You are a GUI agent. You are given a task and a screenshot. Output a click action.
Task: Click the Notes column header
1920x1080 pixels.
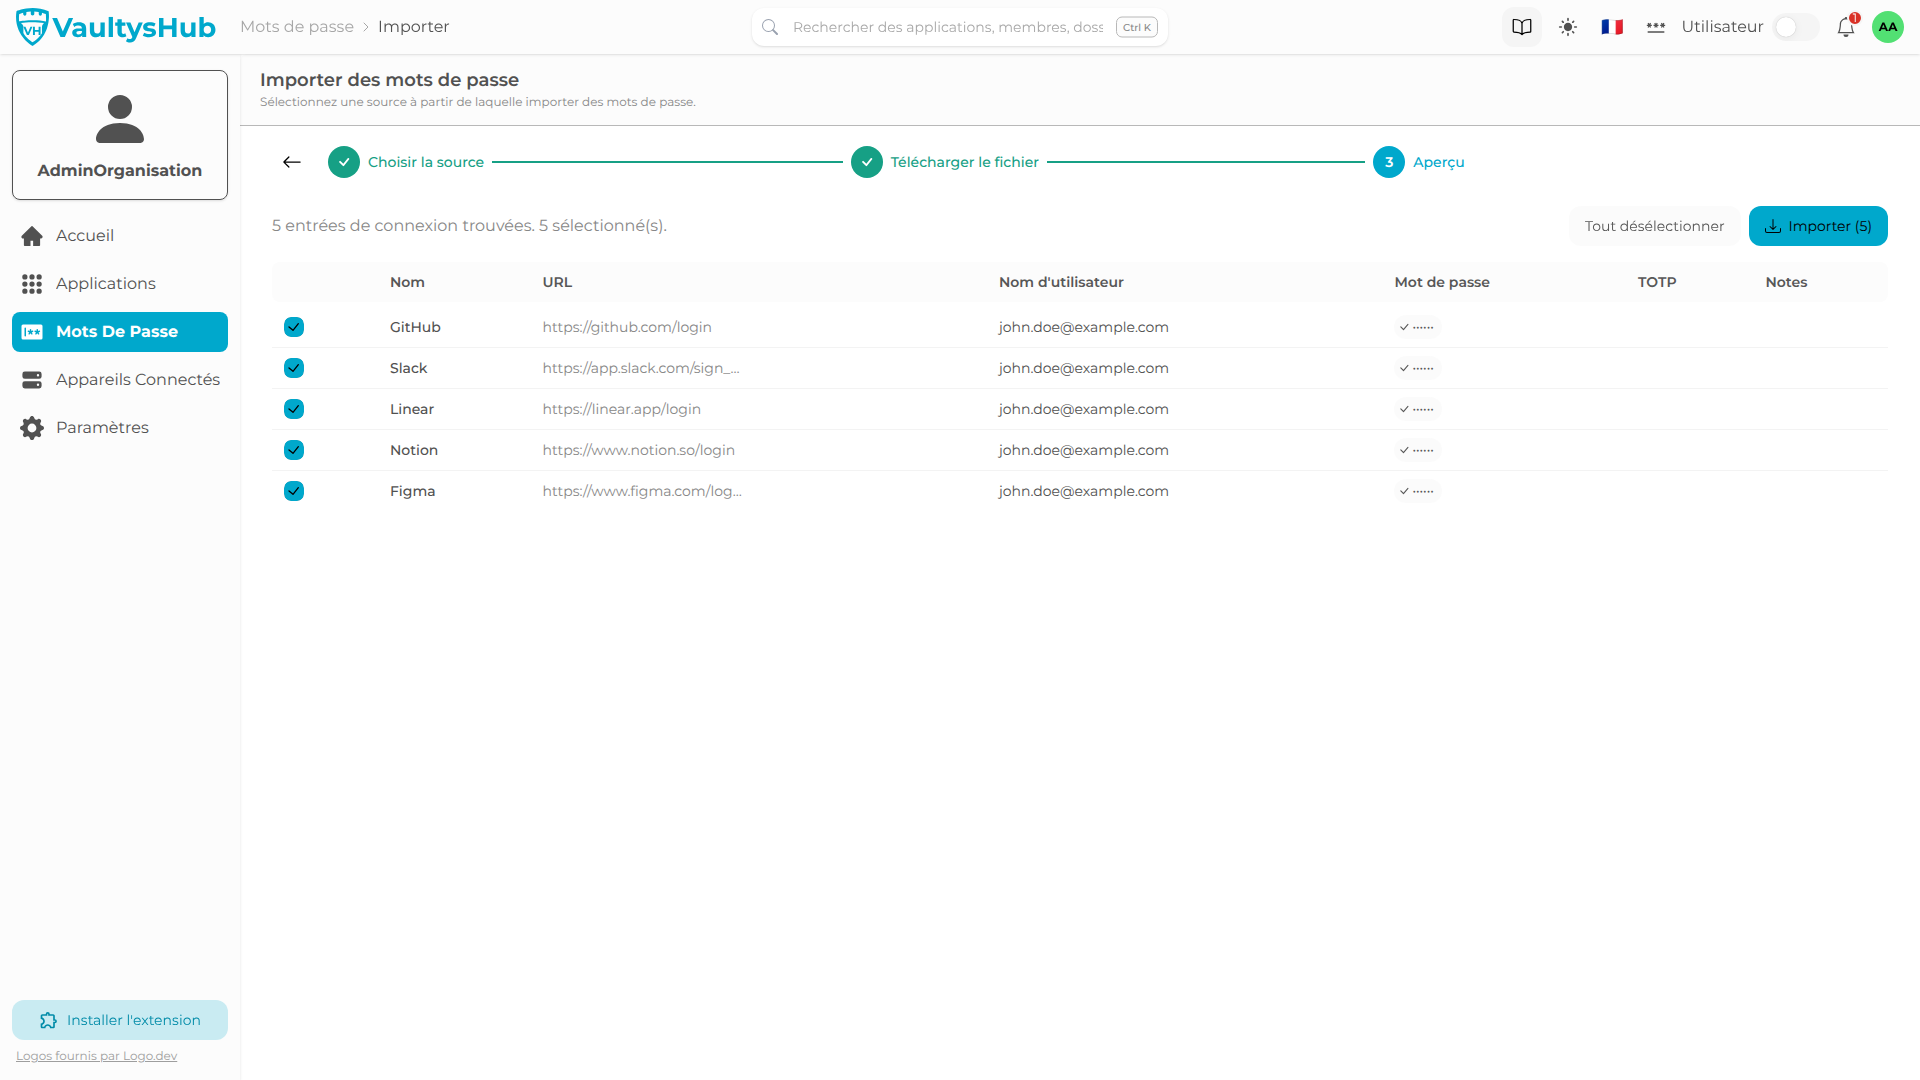tap(1786, 282)
